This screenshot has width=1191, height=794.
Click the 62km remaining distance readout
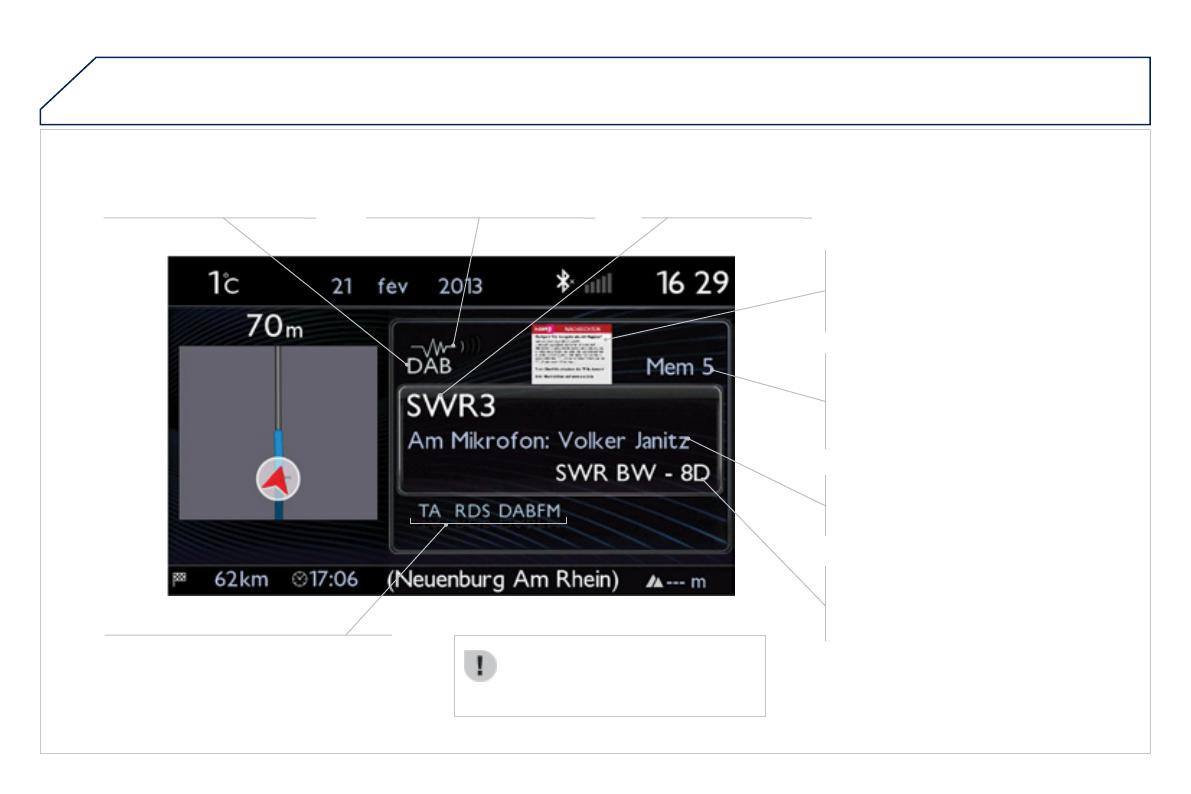[x=241, y=580]
